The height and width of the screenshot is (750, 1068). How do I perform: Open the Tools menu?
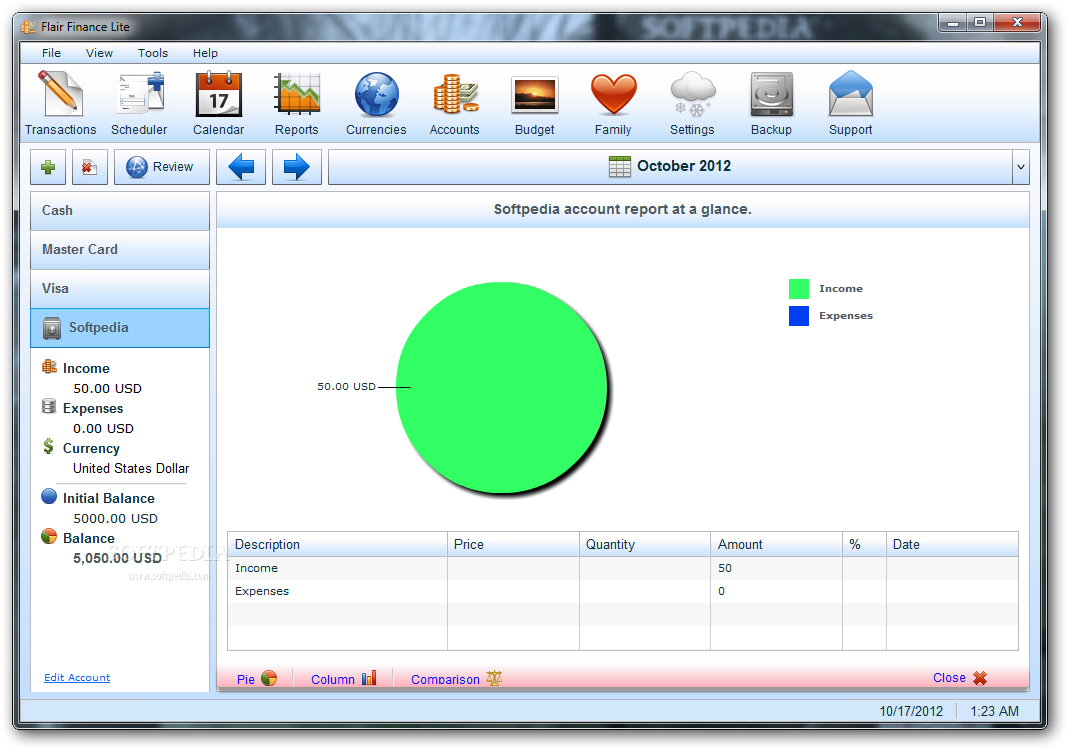point(153,53)
